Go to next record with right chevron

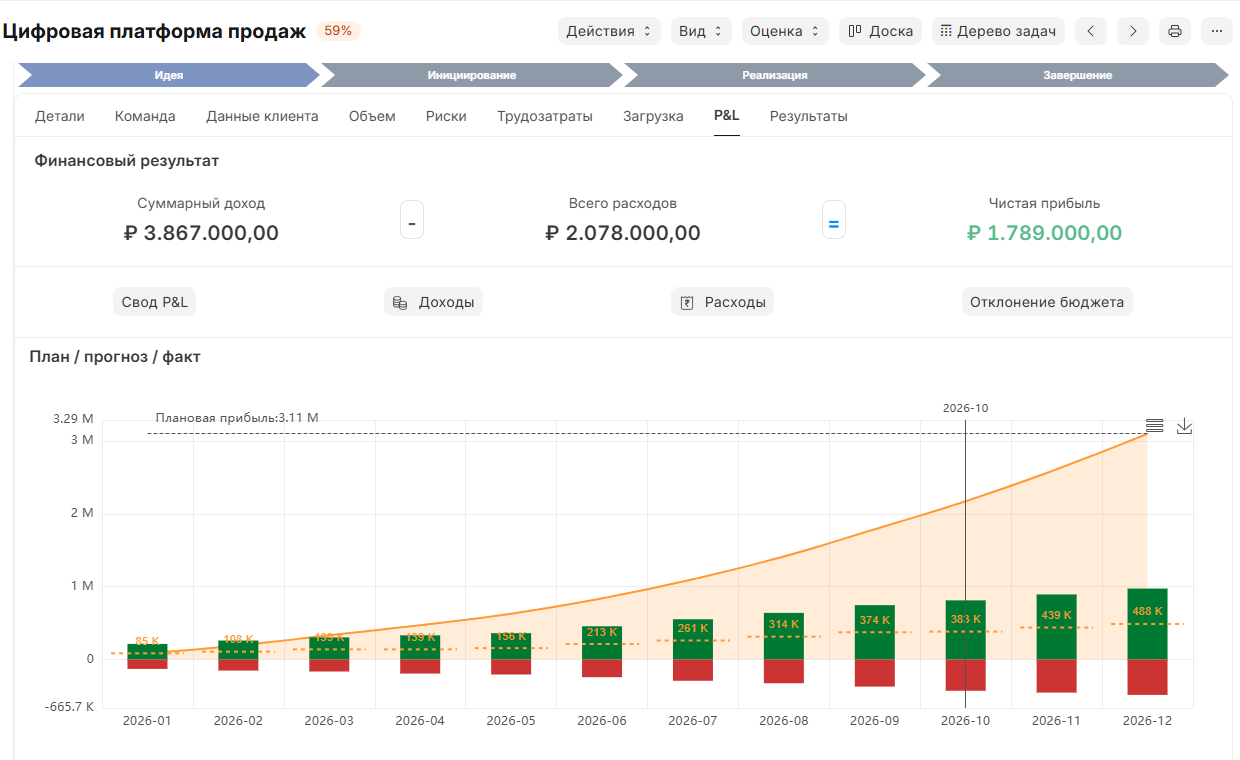coord(1133,31)
